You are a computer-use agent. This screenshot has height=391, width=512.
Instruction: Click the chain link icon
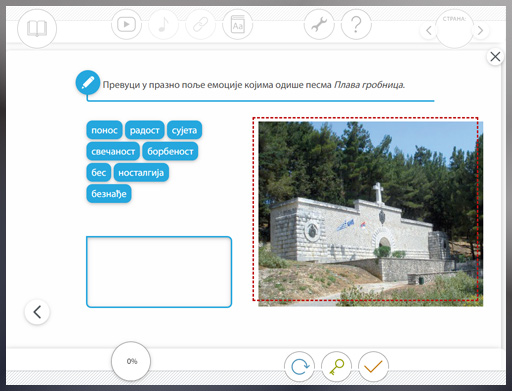pos(200,24)
